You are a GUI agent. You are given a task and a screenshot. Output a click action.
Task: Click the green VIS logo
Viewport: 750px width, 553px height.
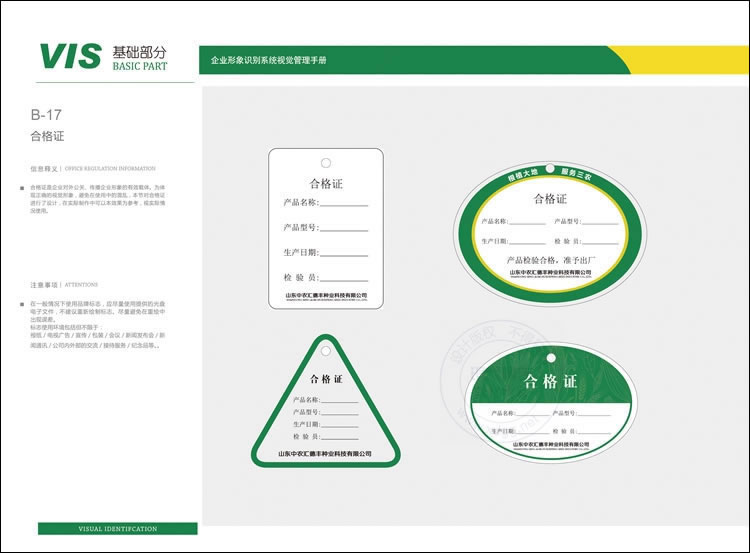[69, 57]
